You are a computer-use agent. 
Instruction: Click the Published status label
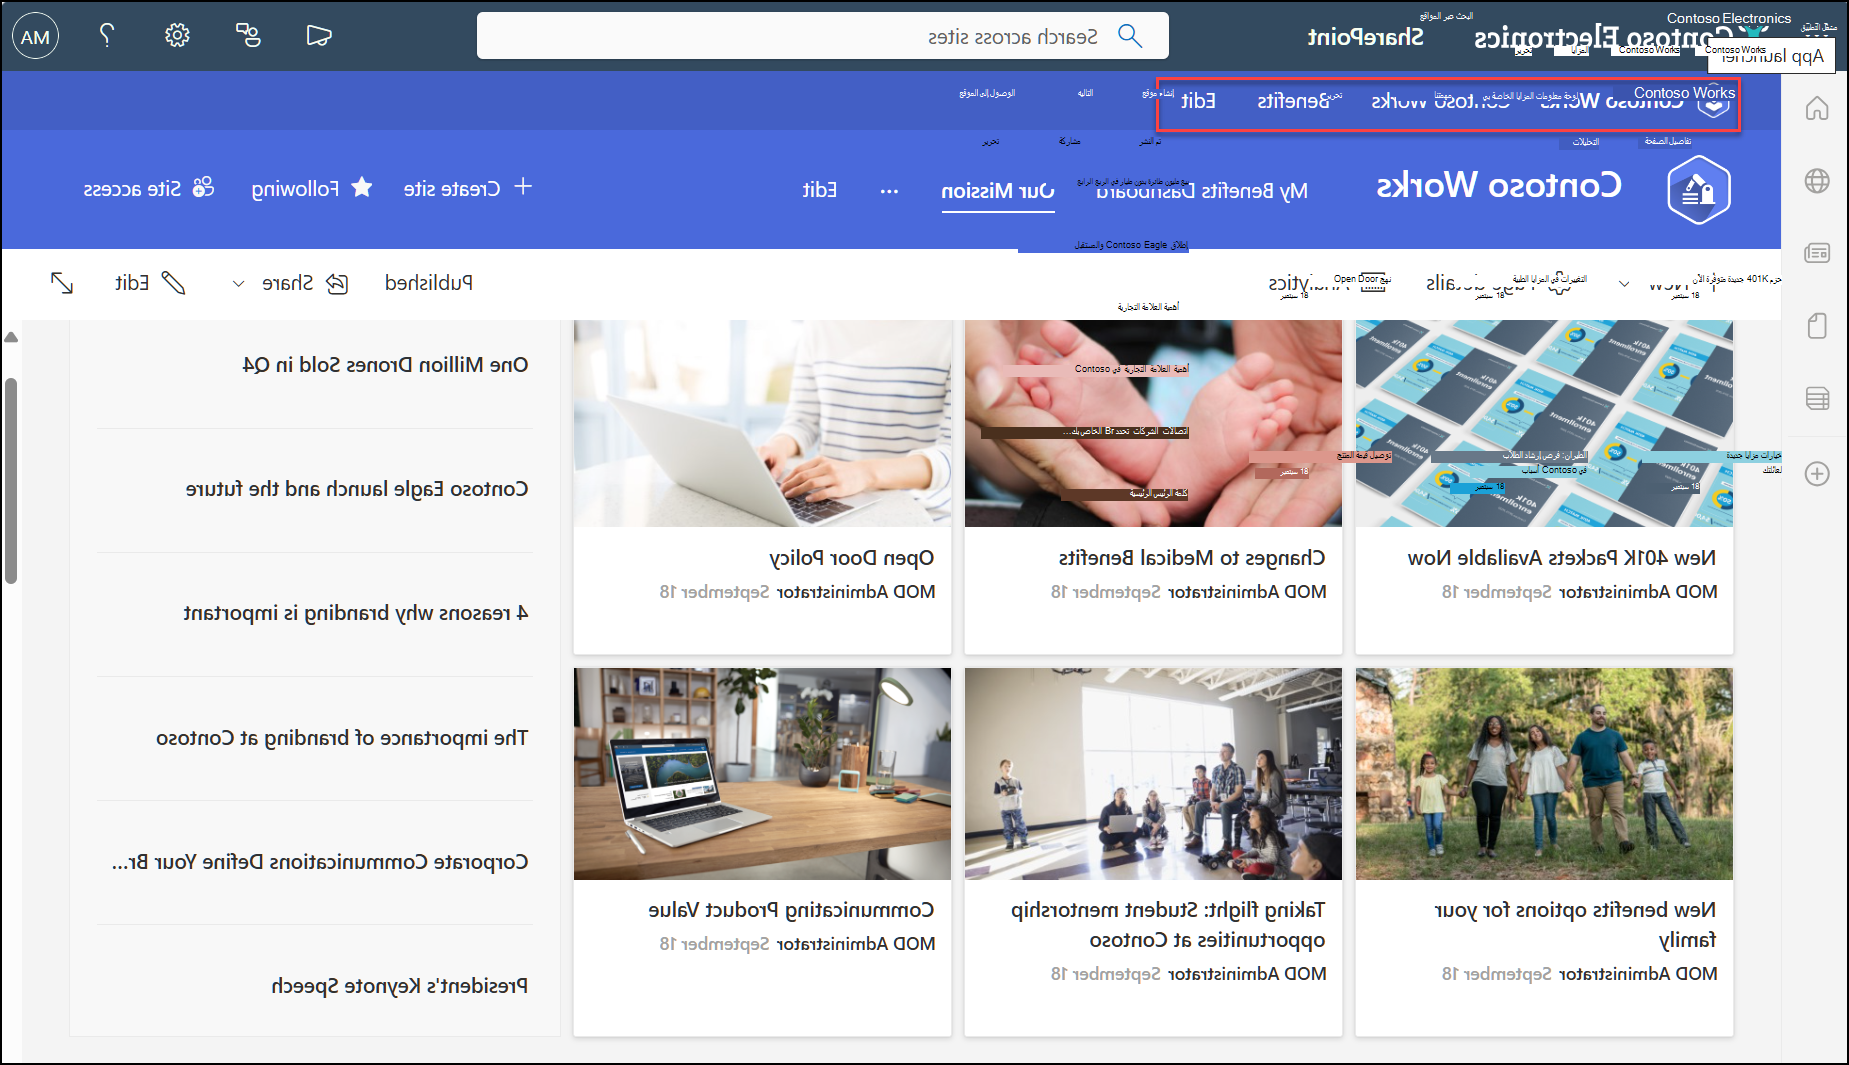[x=428, y=283]
